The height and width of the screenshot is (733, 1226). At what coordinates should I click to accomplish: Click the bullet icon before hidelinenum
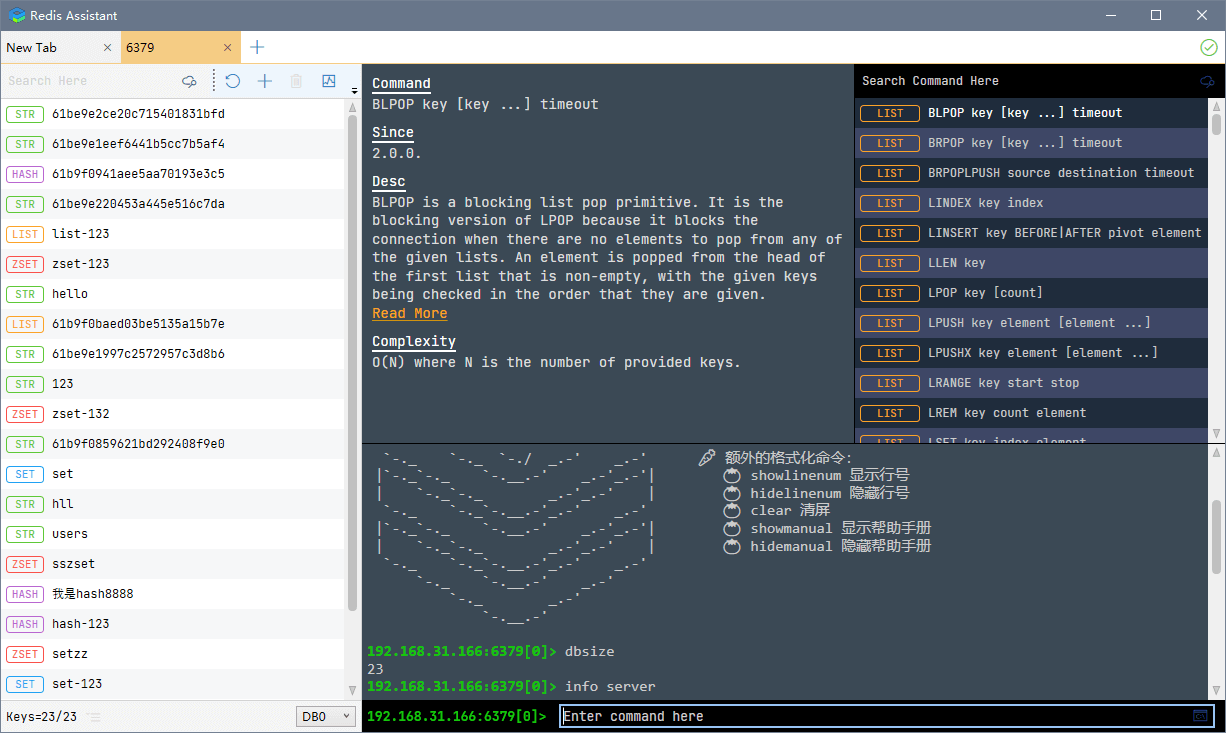point(732,493)
